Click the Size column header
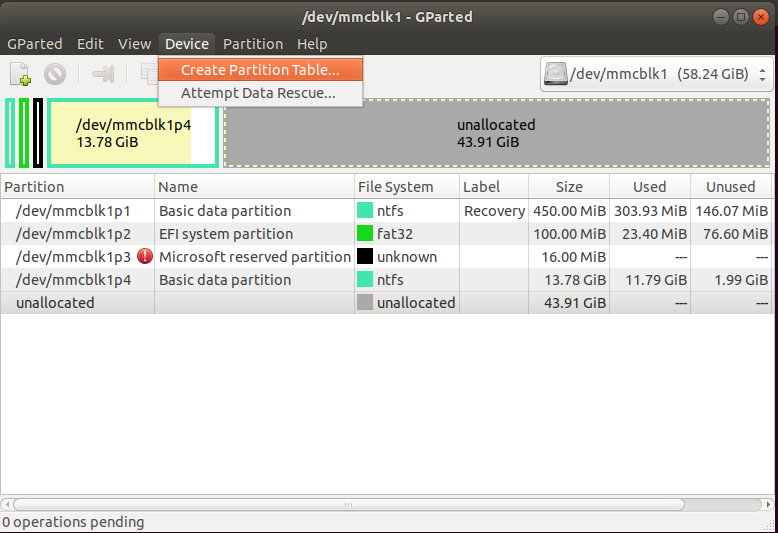Image resolution: width=778 pixels, height=533 pixels. [569, 187]
